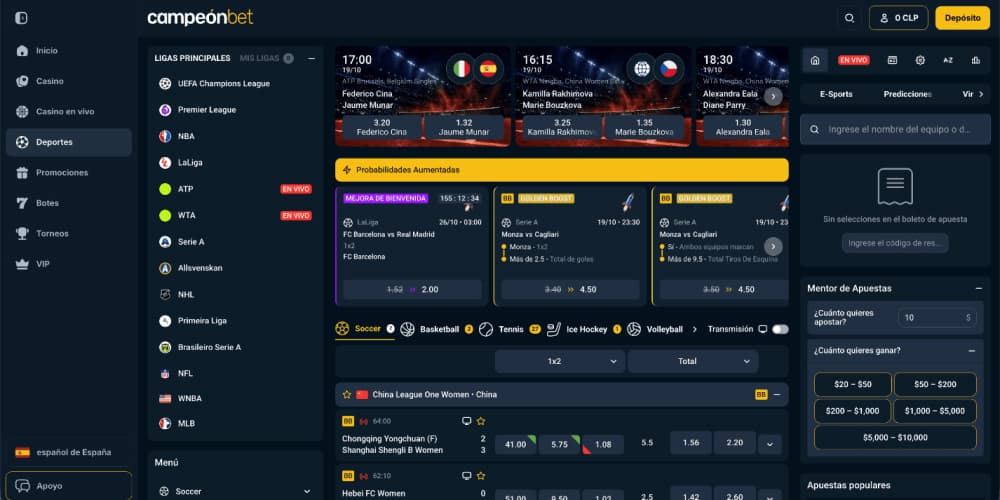Click the China League BB bet builder badge
This screenshot has width=1000, height=500.
(x=761, y=395)
